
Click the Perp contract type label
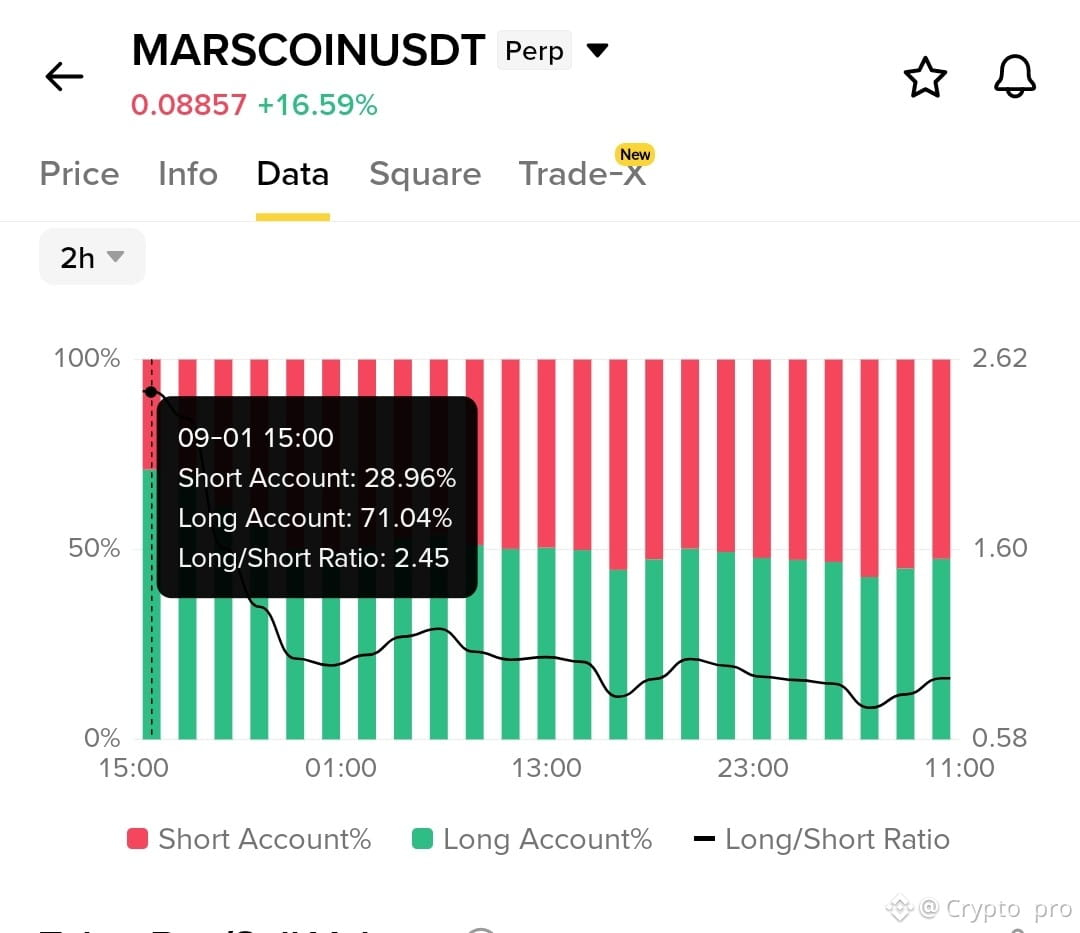pos(534,50)
